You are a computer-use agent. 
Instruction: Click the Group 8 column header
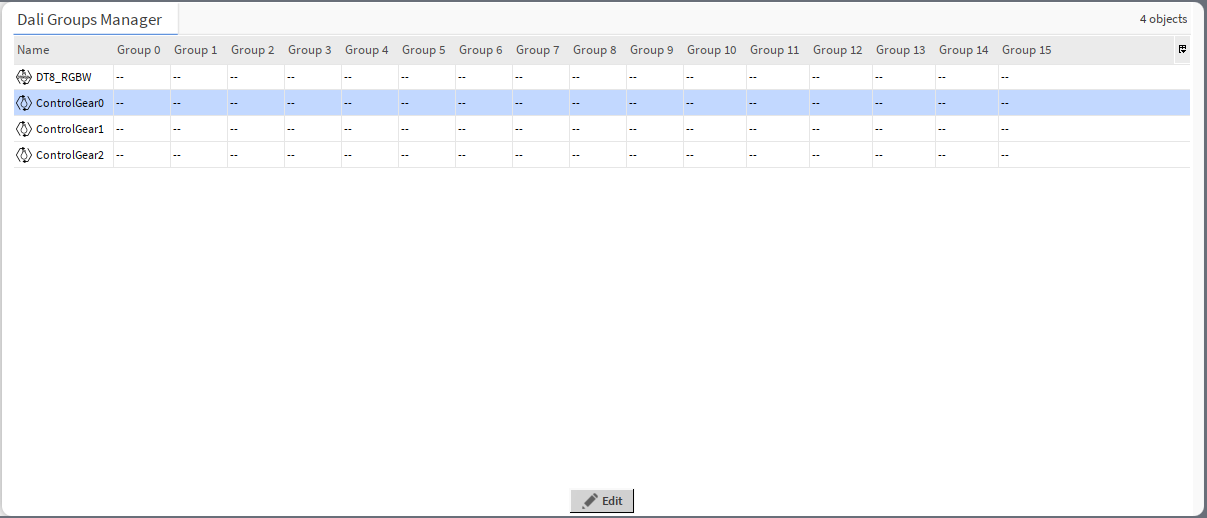pos(598,50)
